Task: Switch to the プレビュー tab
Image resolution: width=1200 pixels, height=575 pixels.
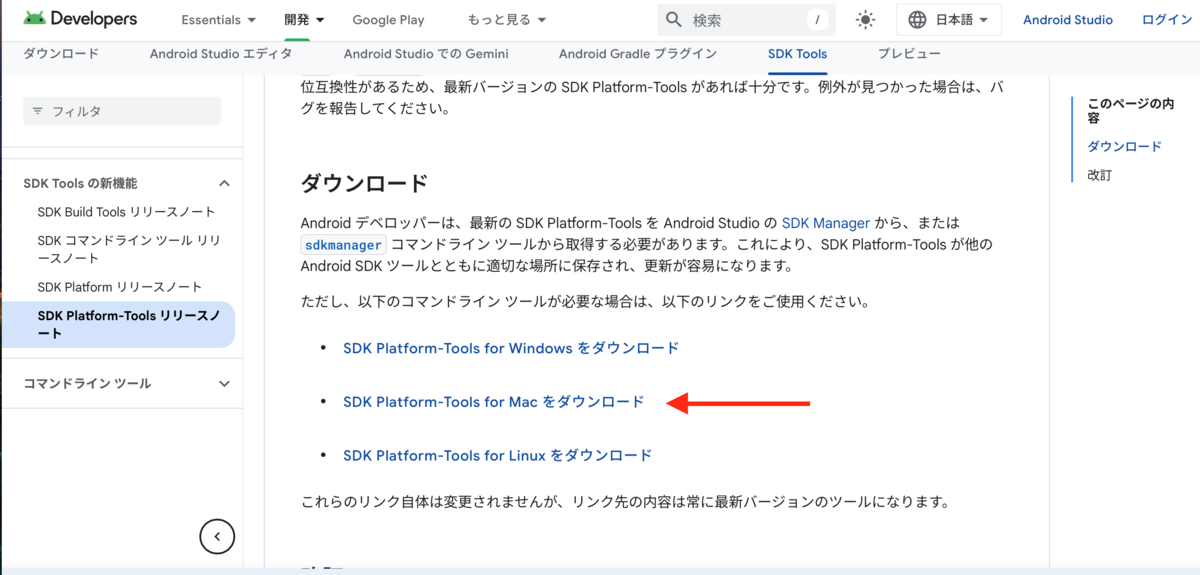Action: (909, 54)
